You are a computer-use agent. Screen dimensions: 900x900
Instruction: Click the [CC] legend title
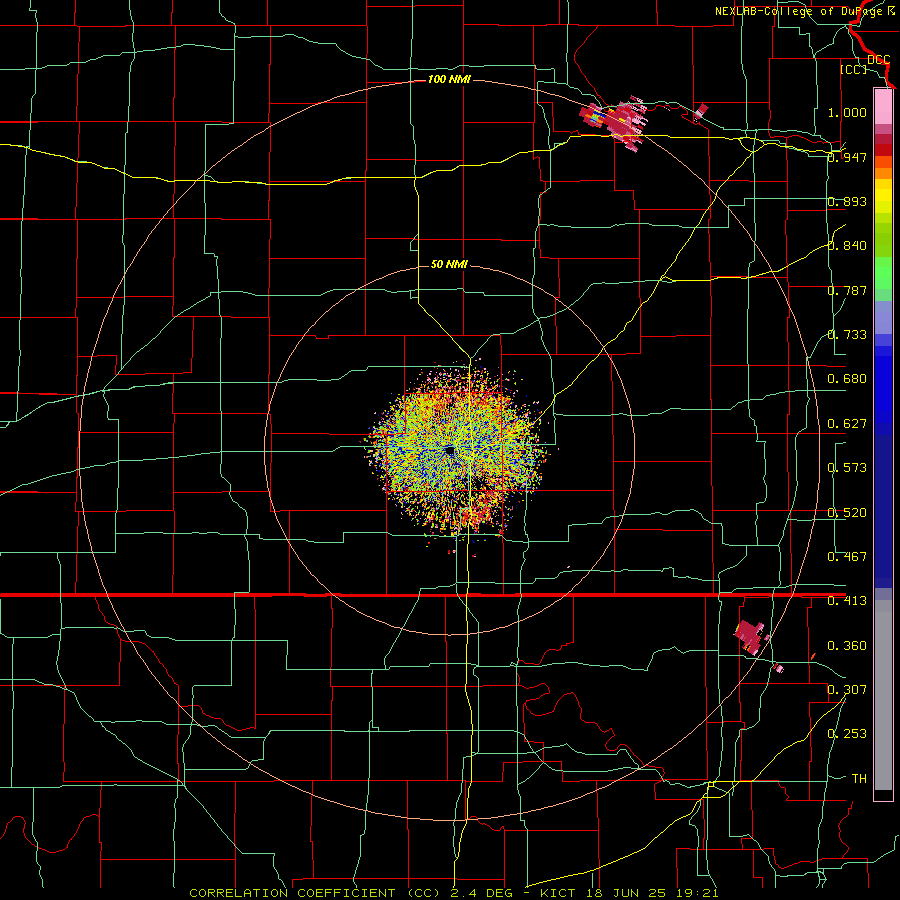click(853, 69)
